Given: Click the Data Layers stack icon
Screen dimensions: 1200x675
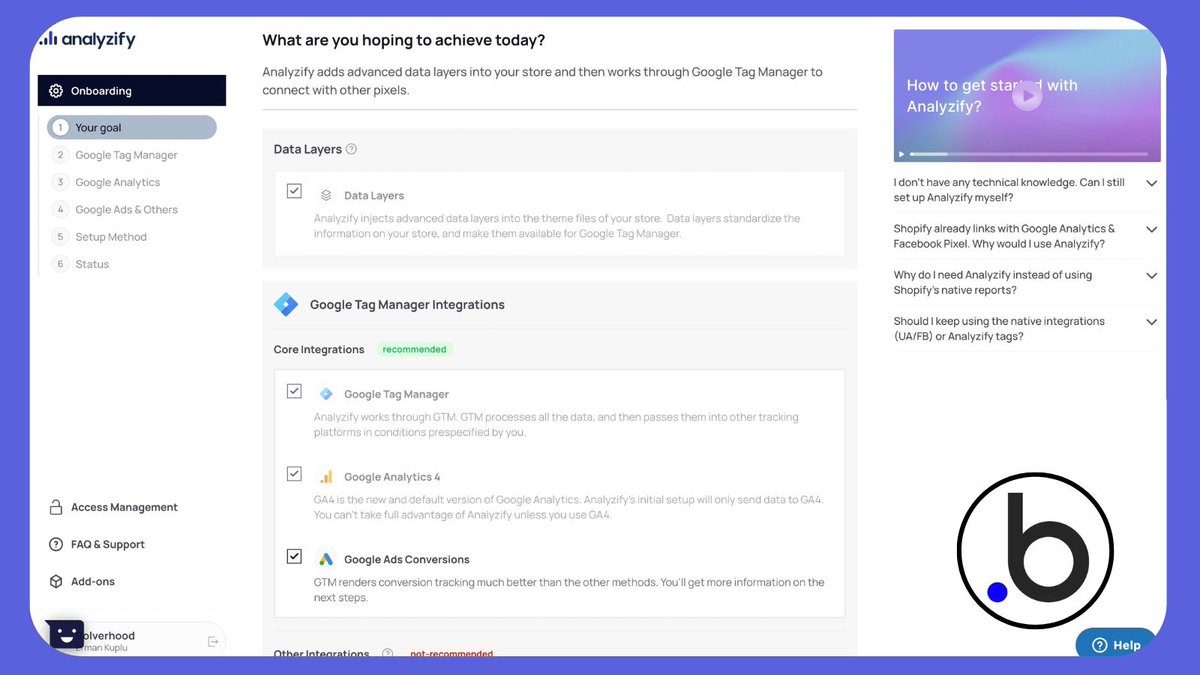Looking at the screenshot, I should [x=326, y=196].
